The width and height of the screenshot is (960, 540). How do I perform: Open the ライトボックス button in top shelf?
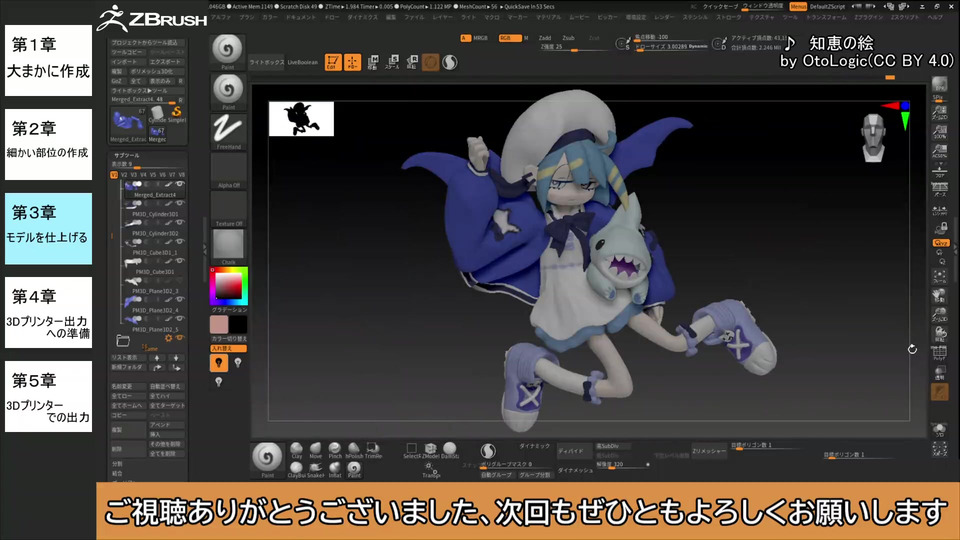[x=266, y=62]
